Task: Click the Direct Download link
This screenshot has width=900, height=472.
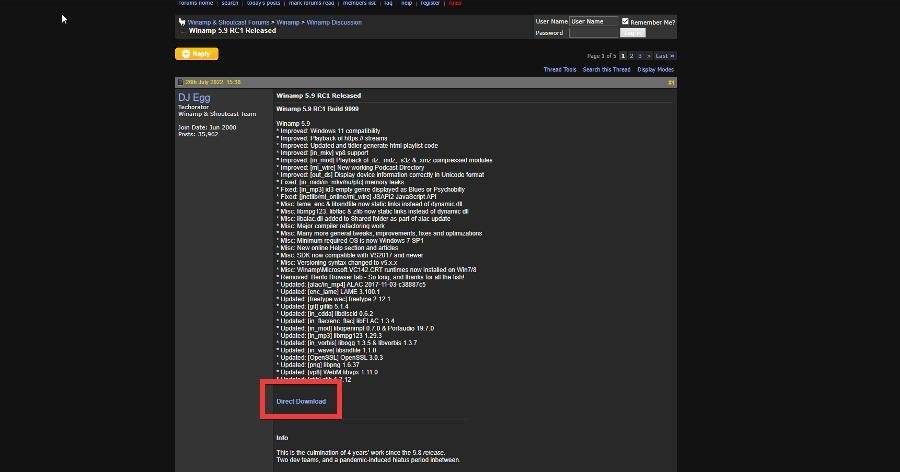Action: (301, 401)
